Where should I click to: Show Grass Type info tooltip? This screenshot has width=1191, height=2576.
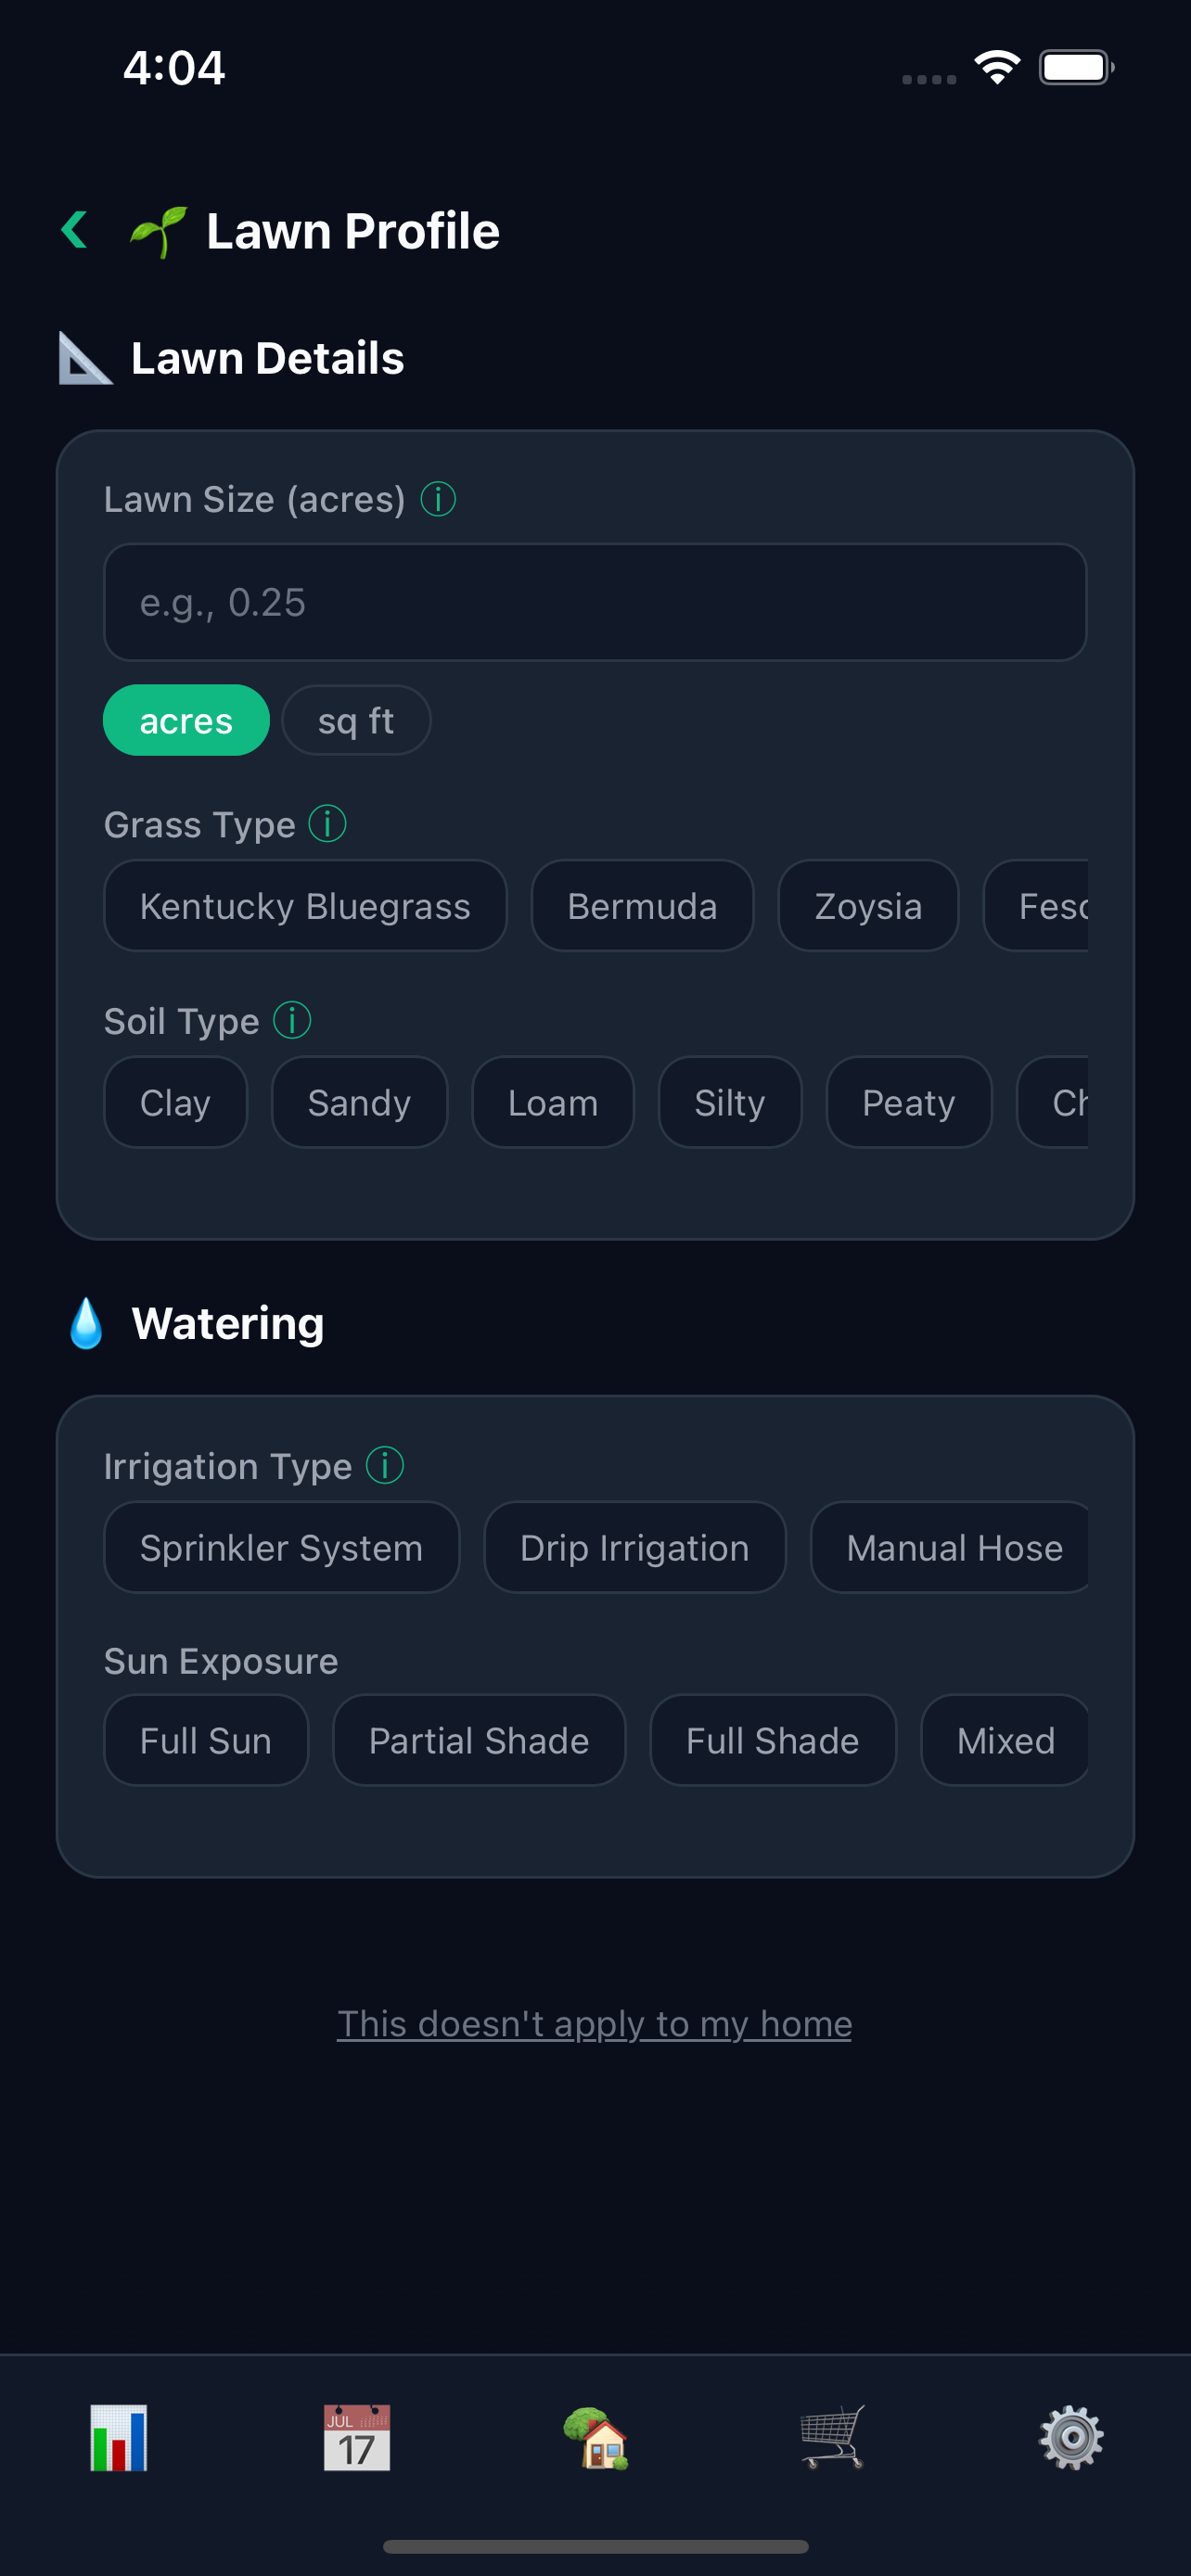[x=327, y=824]
